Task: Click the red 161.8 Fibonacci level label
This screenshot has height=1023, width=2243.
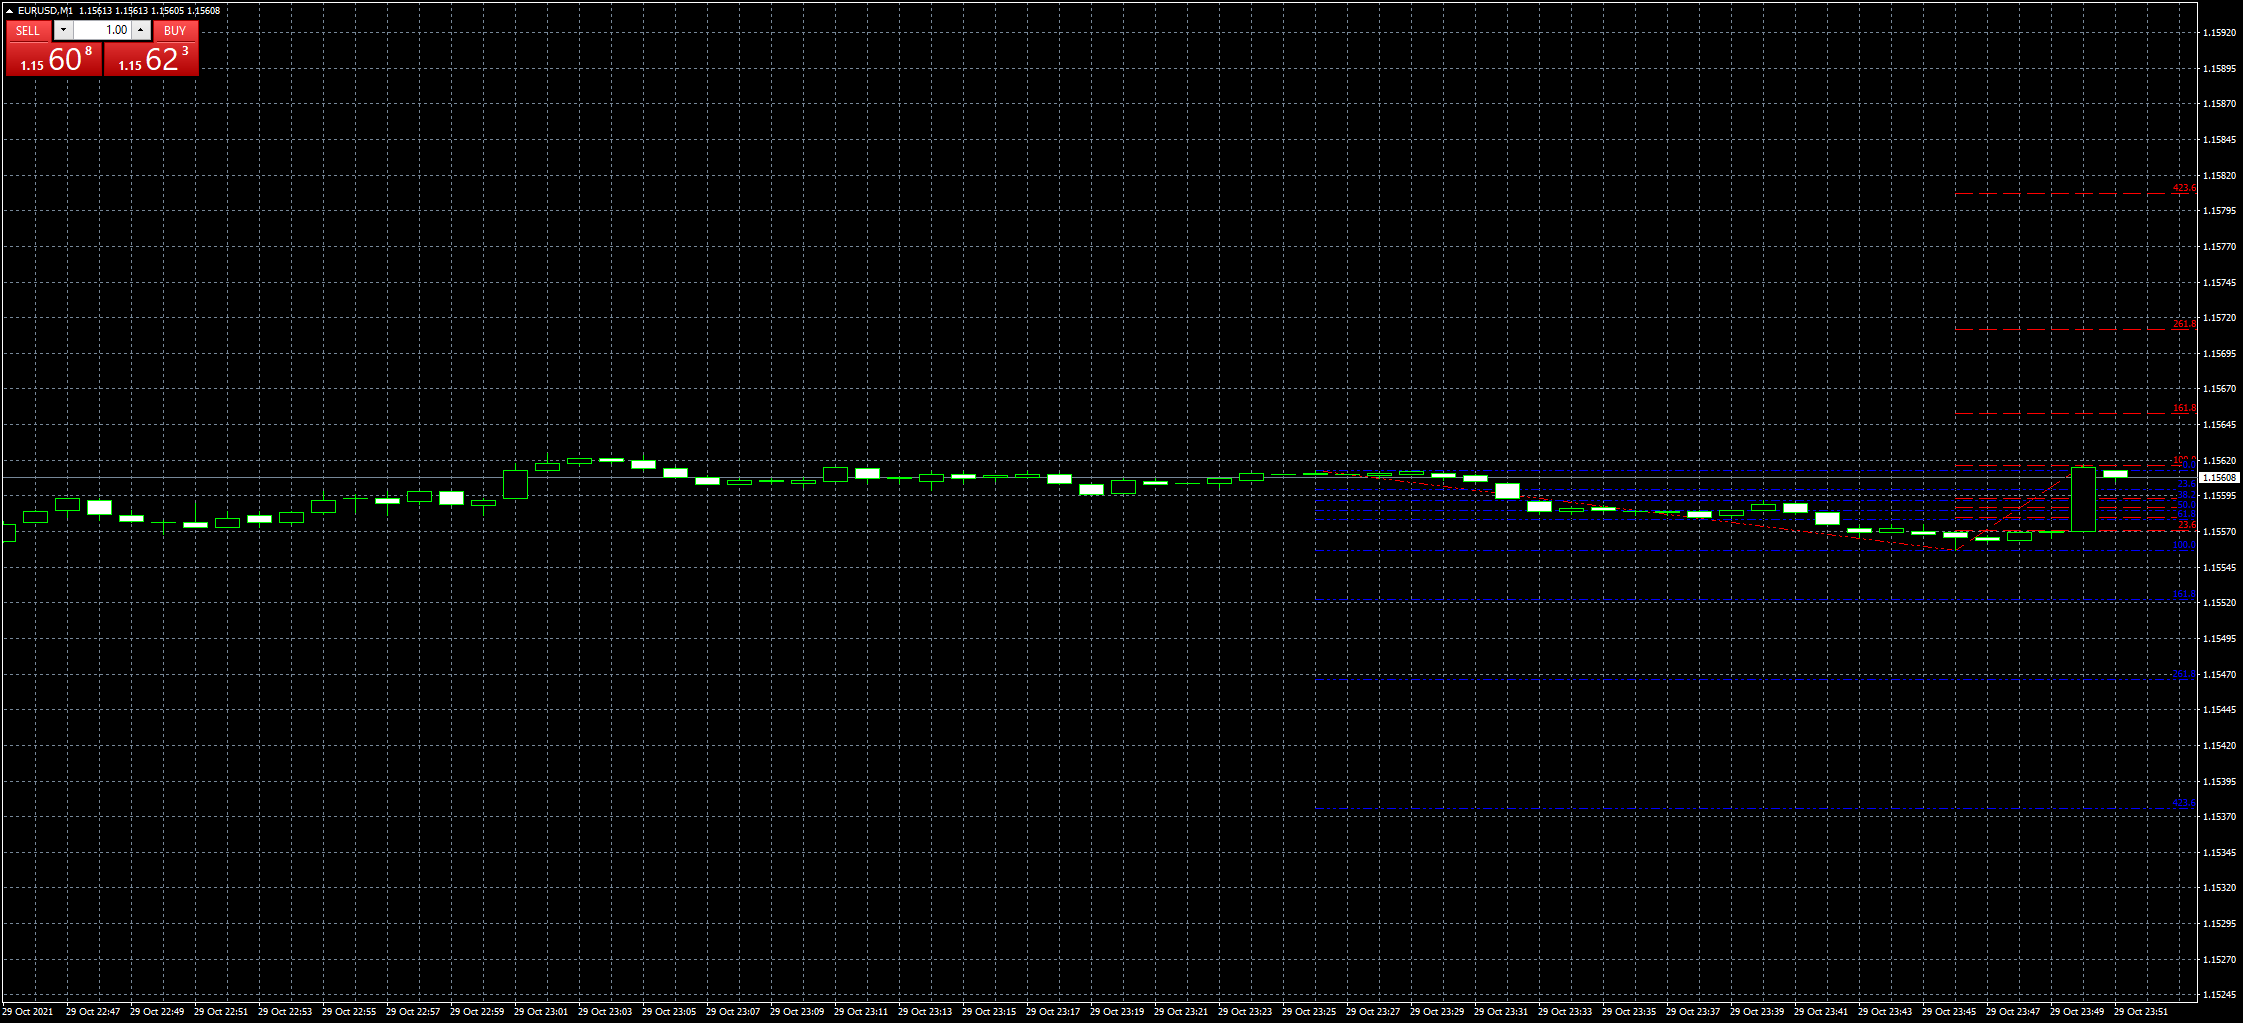Action: point(2184,408)
